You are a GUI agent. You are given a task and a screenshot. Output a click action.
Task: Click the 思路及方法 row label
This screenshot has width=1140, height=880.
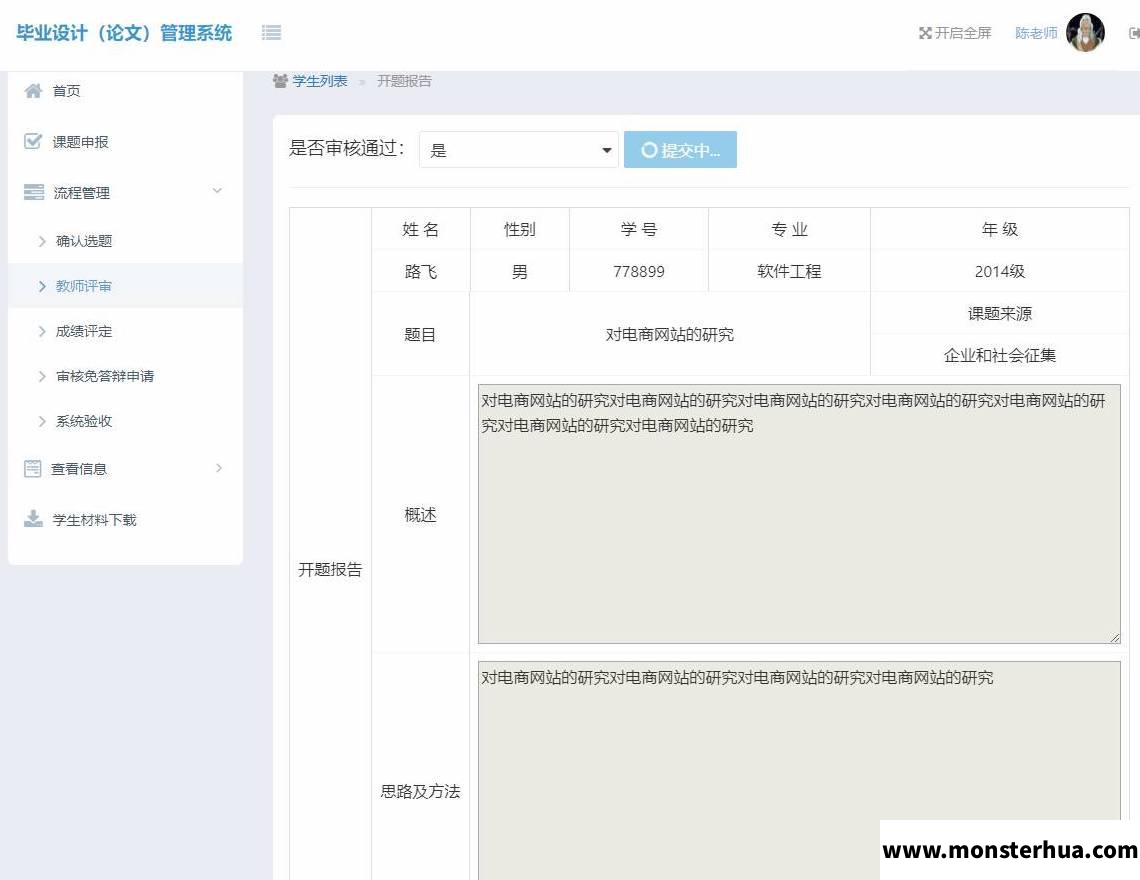coord(420,791)
